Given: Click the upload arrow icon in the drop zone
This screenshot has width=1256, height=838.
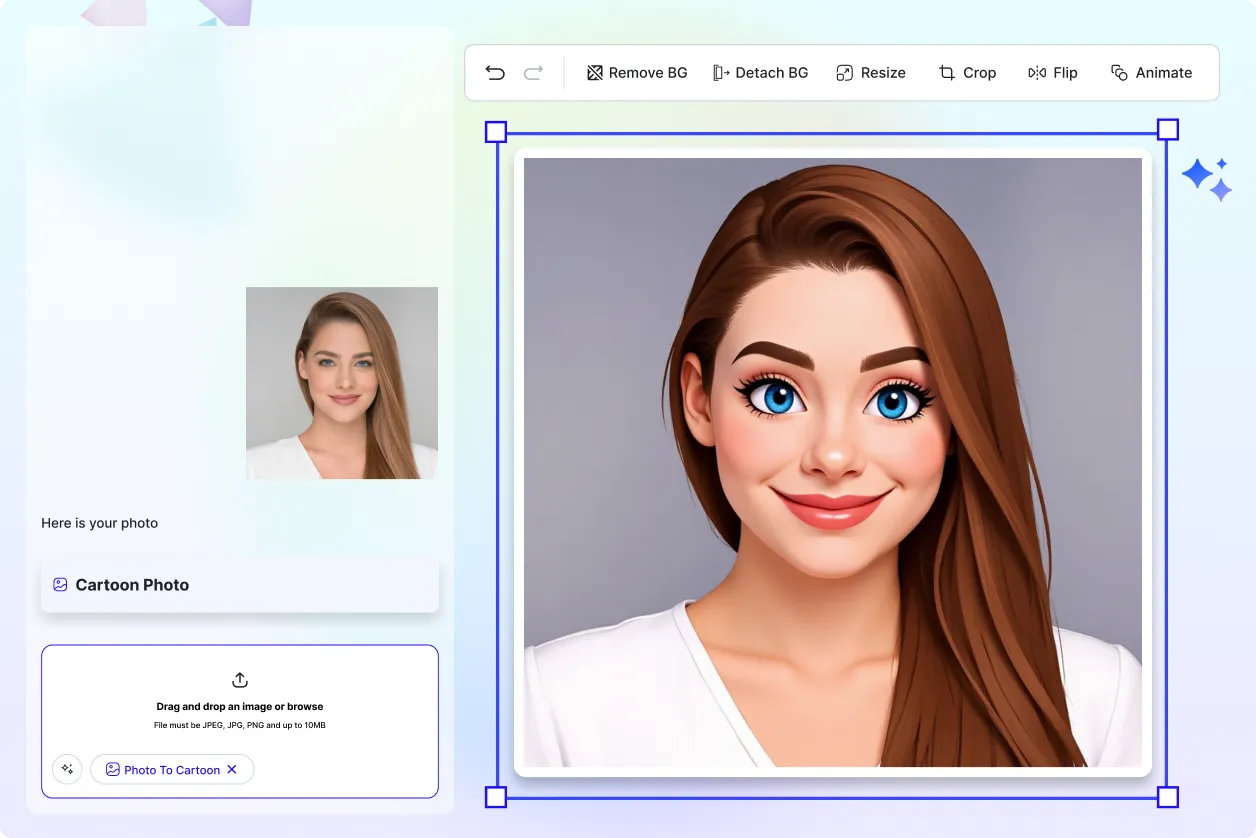Looking at the screenshot, I should pyautogui.click(x=240, y=679).
